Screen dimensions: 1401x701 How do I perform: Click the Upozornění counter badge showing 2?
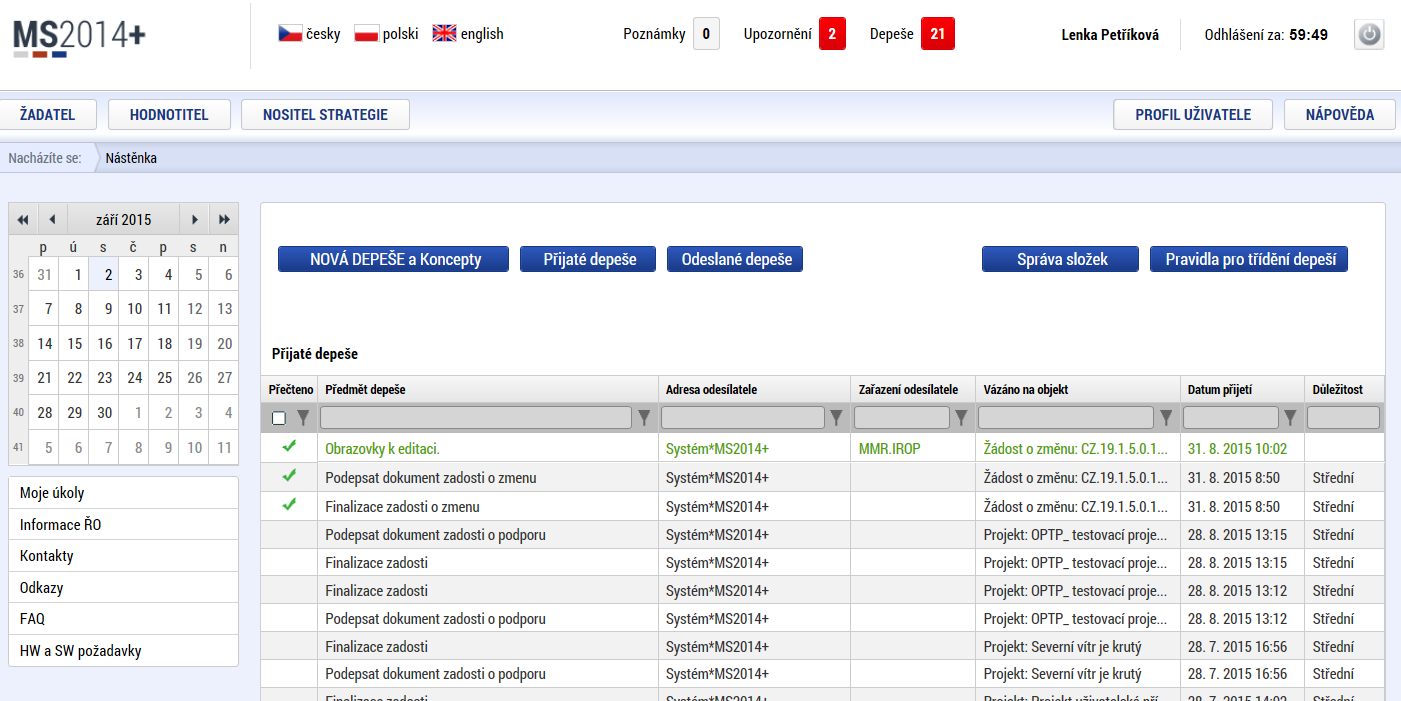pos(832,34)
